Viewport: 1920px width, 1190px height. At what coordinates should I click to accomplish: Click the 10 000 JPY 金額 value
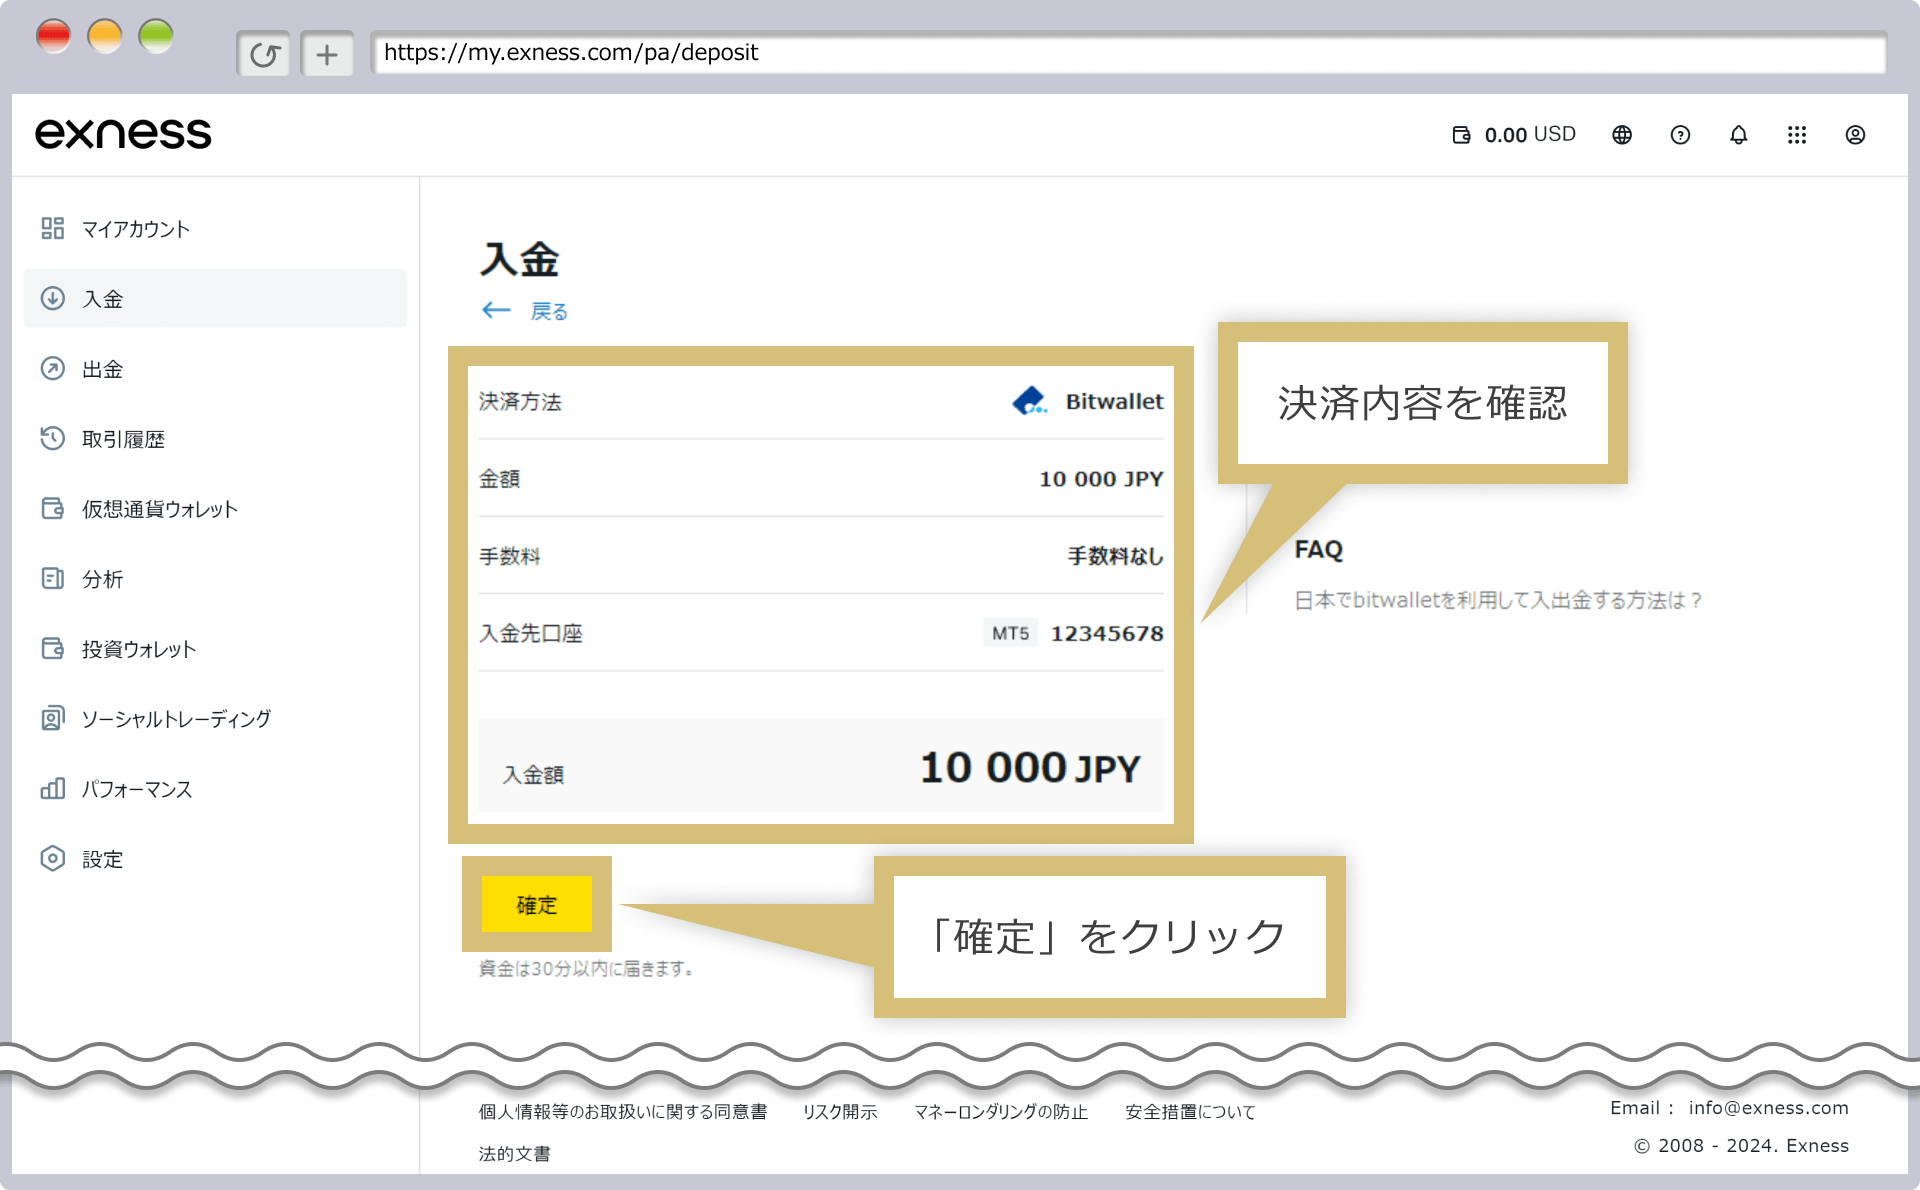tap(1101, 479)
